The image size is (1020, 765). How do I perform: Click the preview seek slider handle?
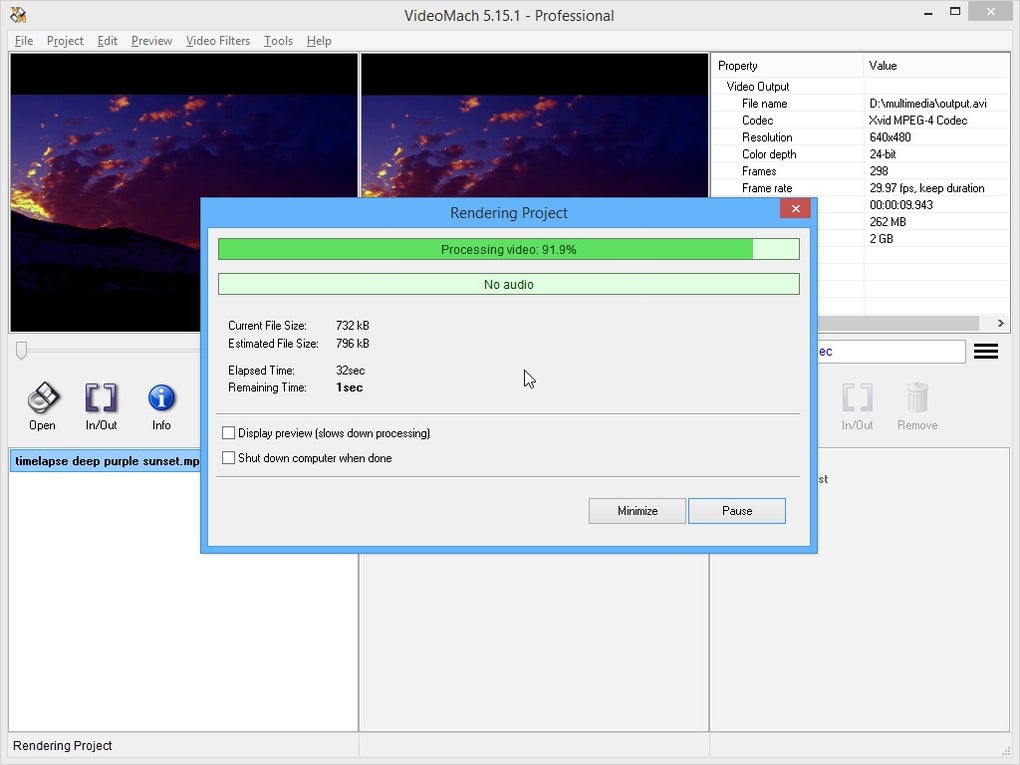pyautogui.click(x=21, y=351)
